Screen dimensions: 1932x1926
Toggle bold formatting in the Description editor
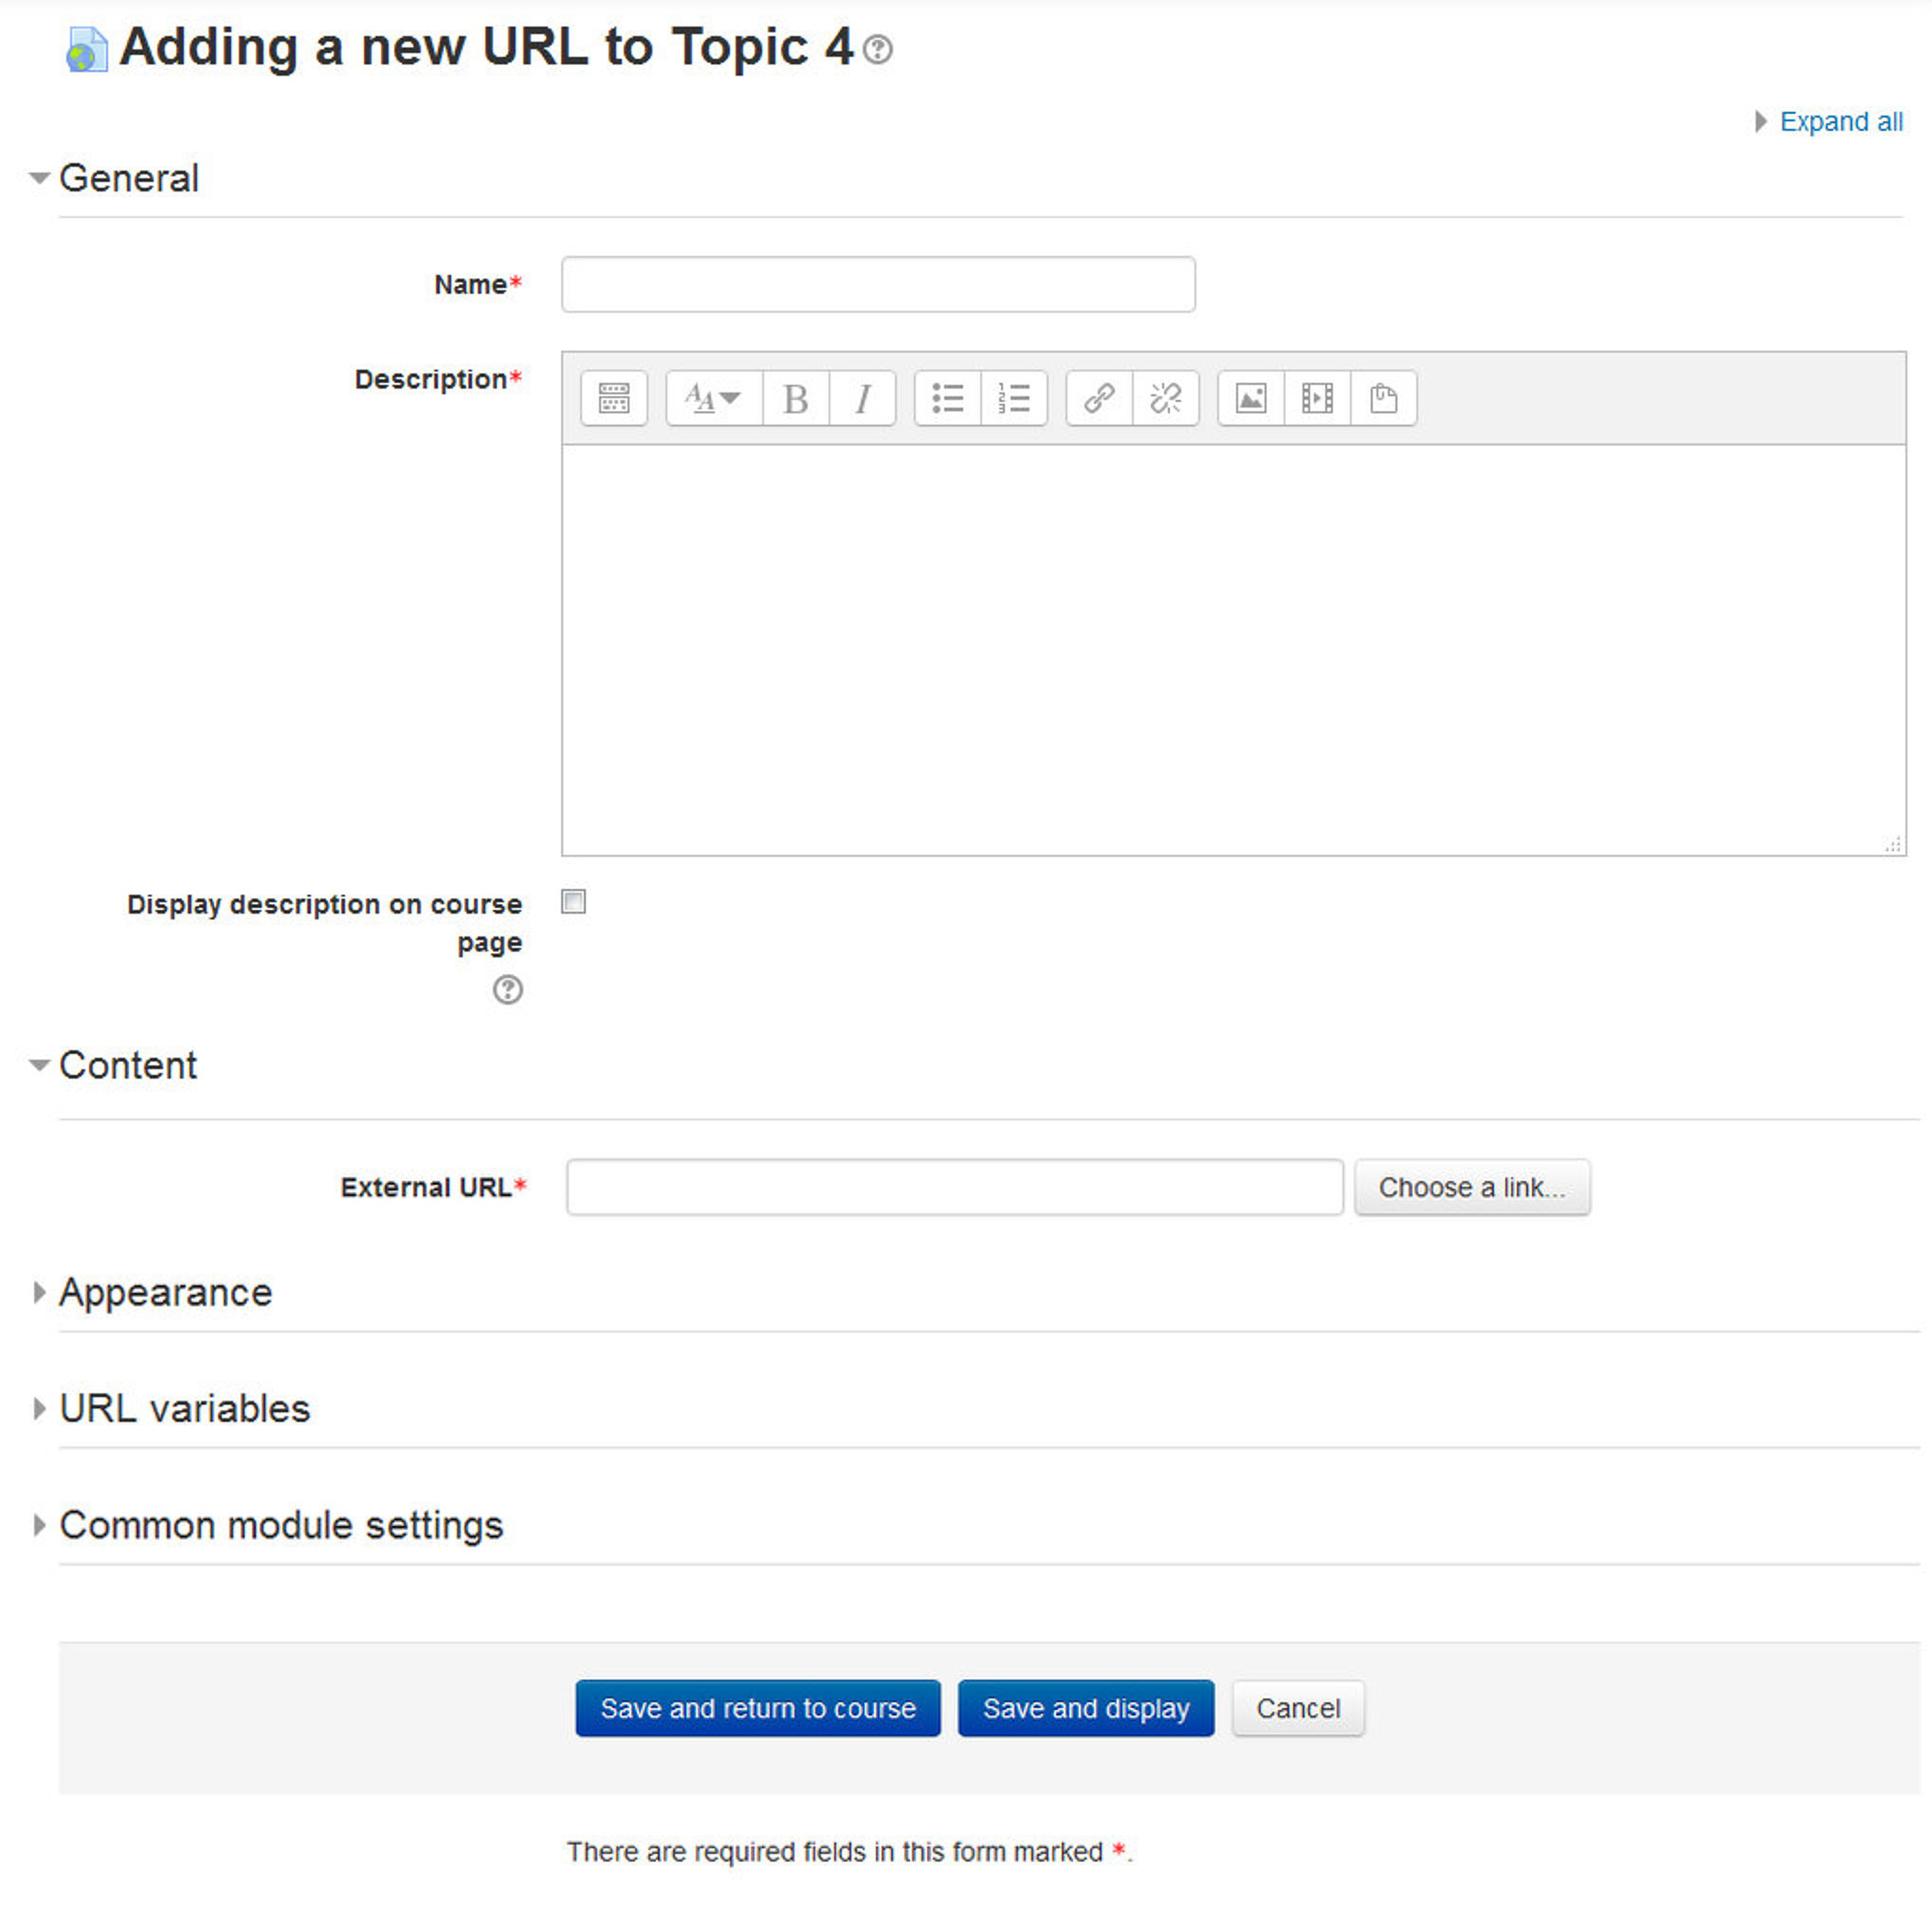click(795, 398)
